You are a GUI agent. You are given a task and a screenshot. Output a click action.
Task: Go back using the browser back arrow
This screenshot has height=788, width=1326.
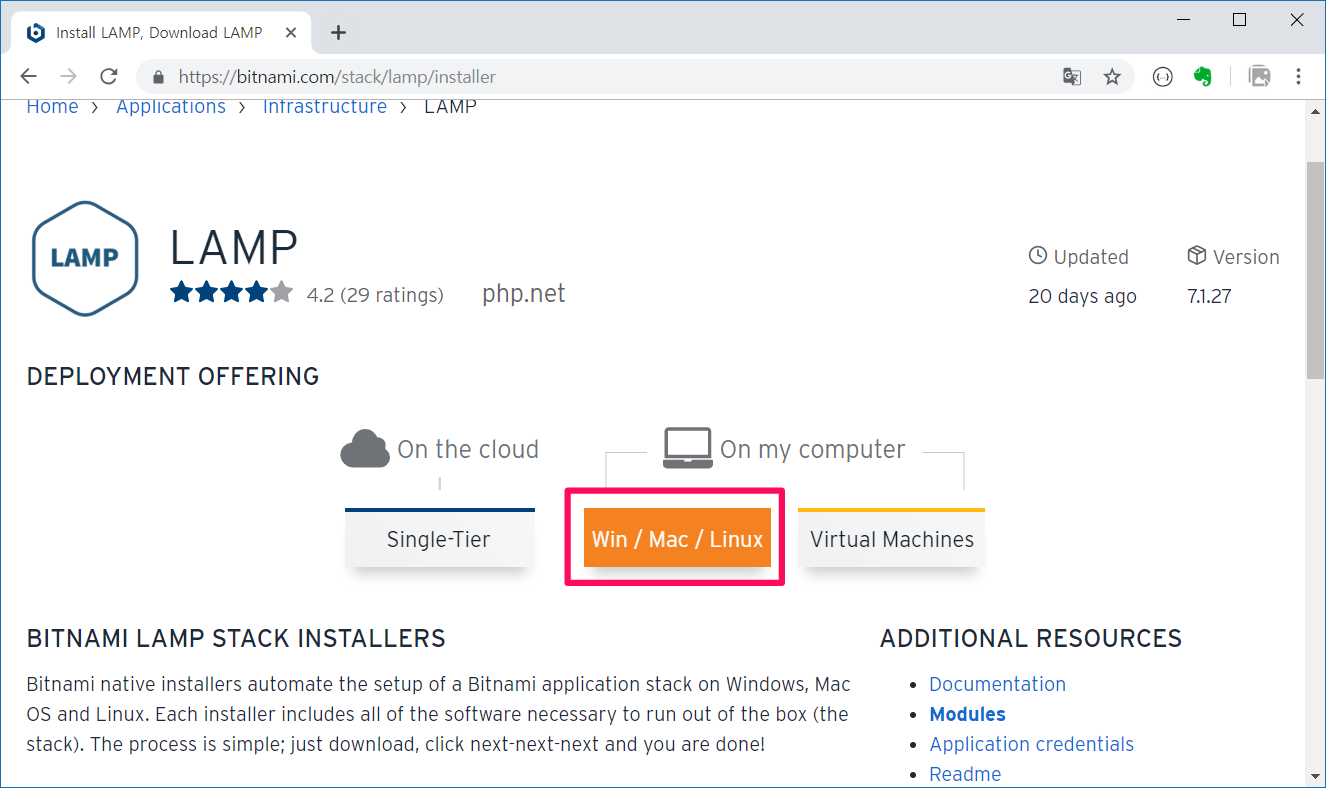point(28,77)
